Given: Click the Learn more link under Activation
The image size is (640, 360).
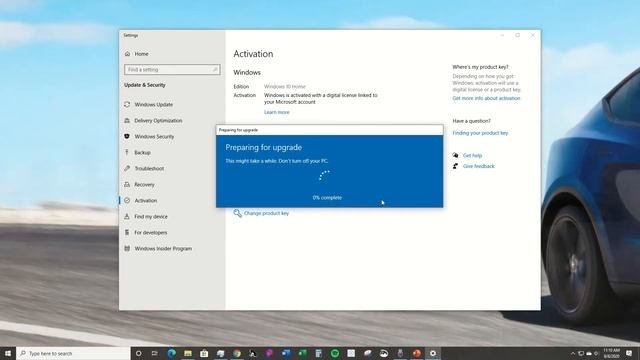Looking at the screenshot, I should coord(276,112).
